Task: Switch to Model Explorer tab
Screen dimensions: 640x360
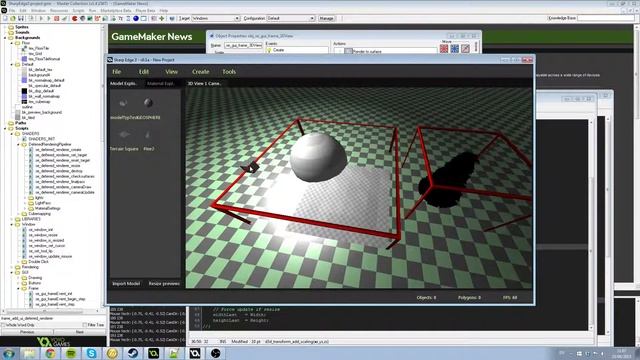Action: (124, 83)
